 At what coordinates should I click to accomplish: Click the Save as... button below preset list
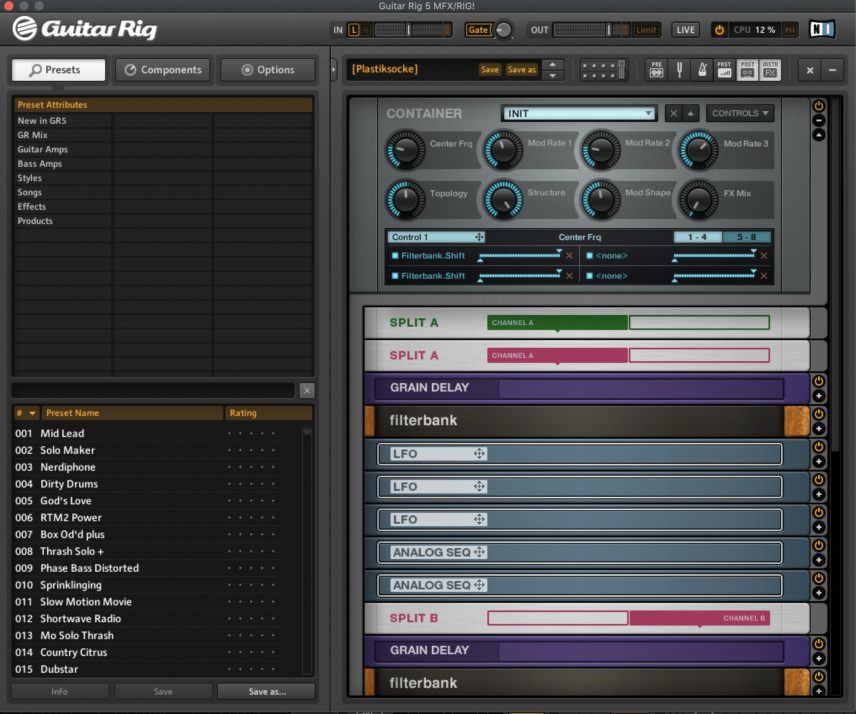266,692
